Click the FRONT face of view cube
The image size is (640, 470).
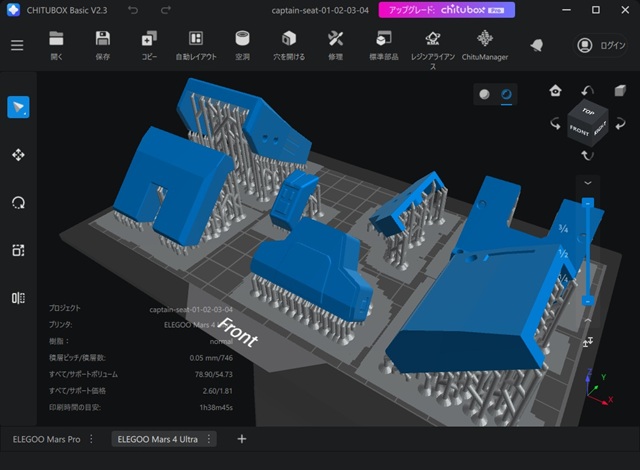(579, 131)
